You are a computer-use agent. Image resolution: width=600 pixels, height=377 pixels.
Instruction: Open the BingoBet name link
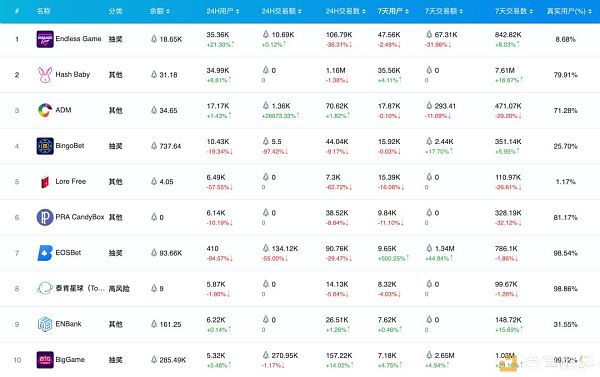pos(70,146)
